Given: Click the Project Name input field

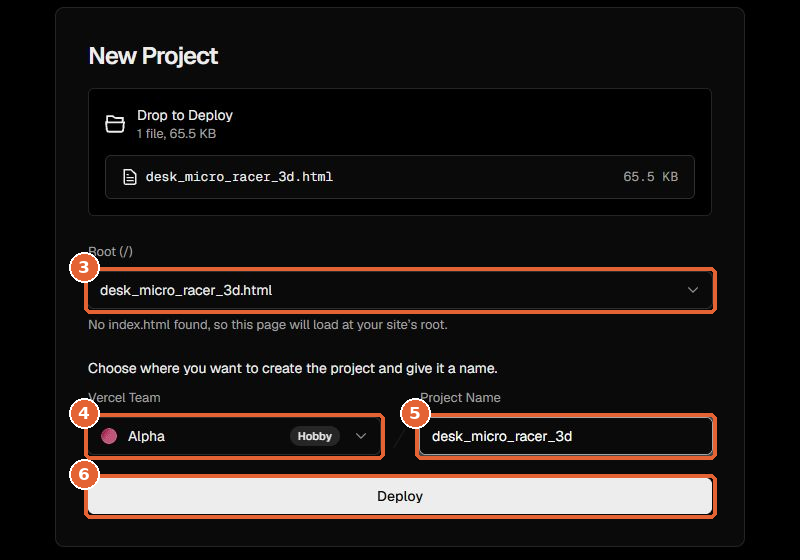Looking at the screenshot, I should point(566,436).
